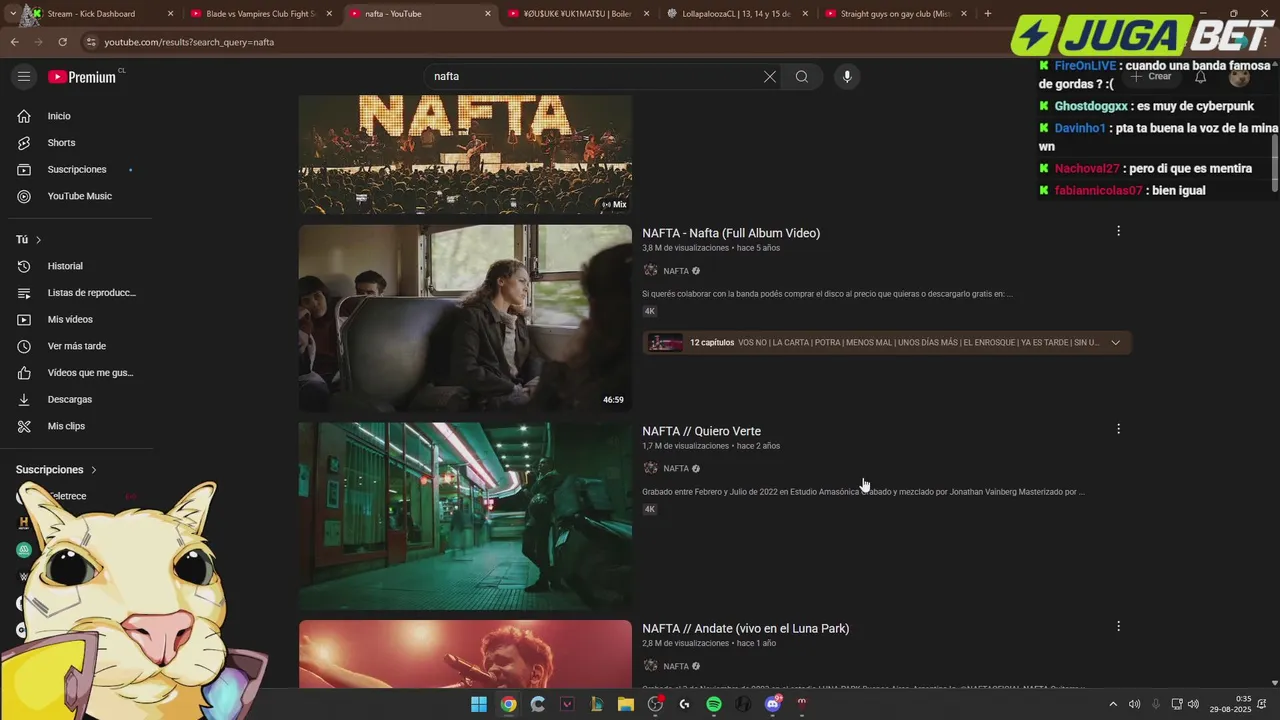Reload the page with refresh button
The image size is (1280, 720).
coord(62,42)
